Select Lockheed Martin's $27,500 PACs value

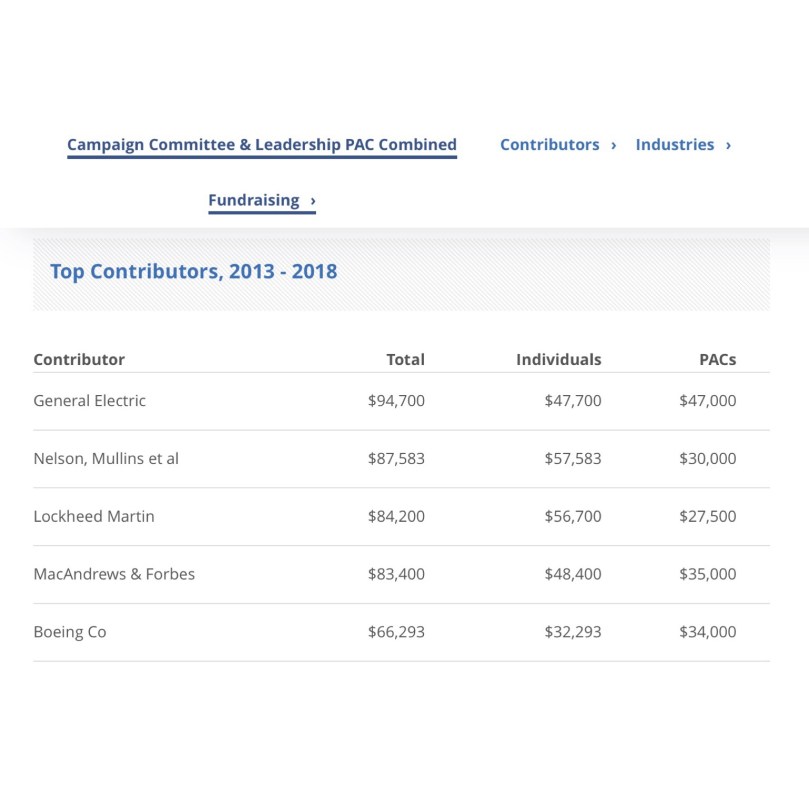(x=707, y=517)
